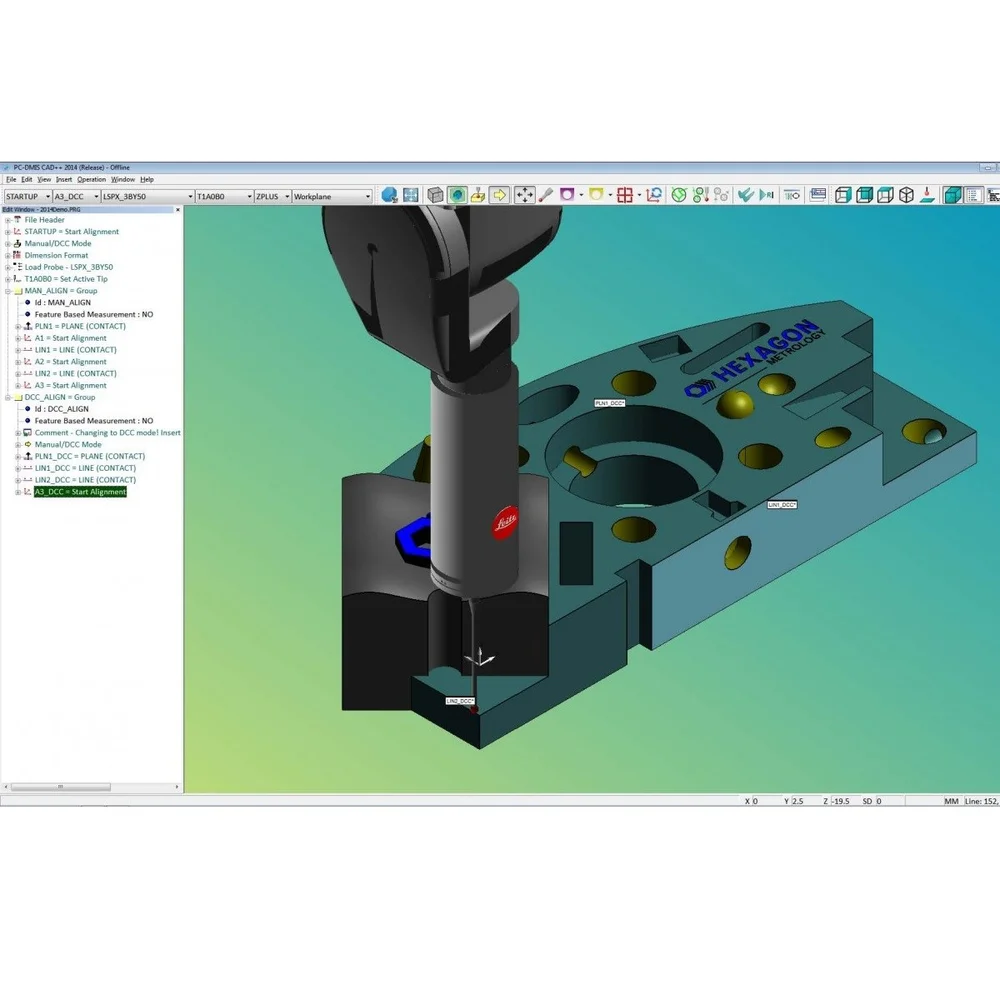
Task: Open the File menu
Action: point(11,180)
